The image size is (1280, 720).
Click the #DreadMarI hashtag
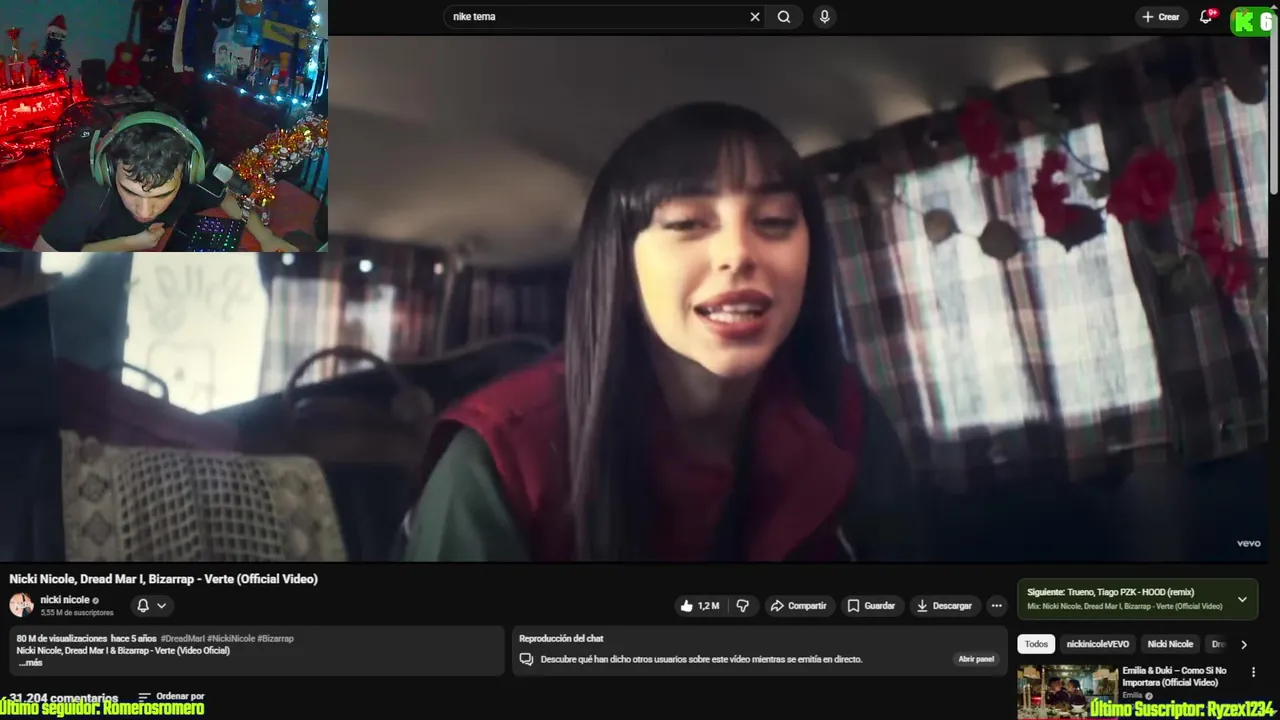184,638
